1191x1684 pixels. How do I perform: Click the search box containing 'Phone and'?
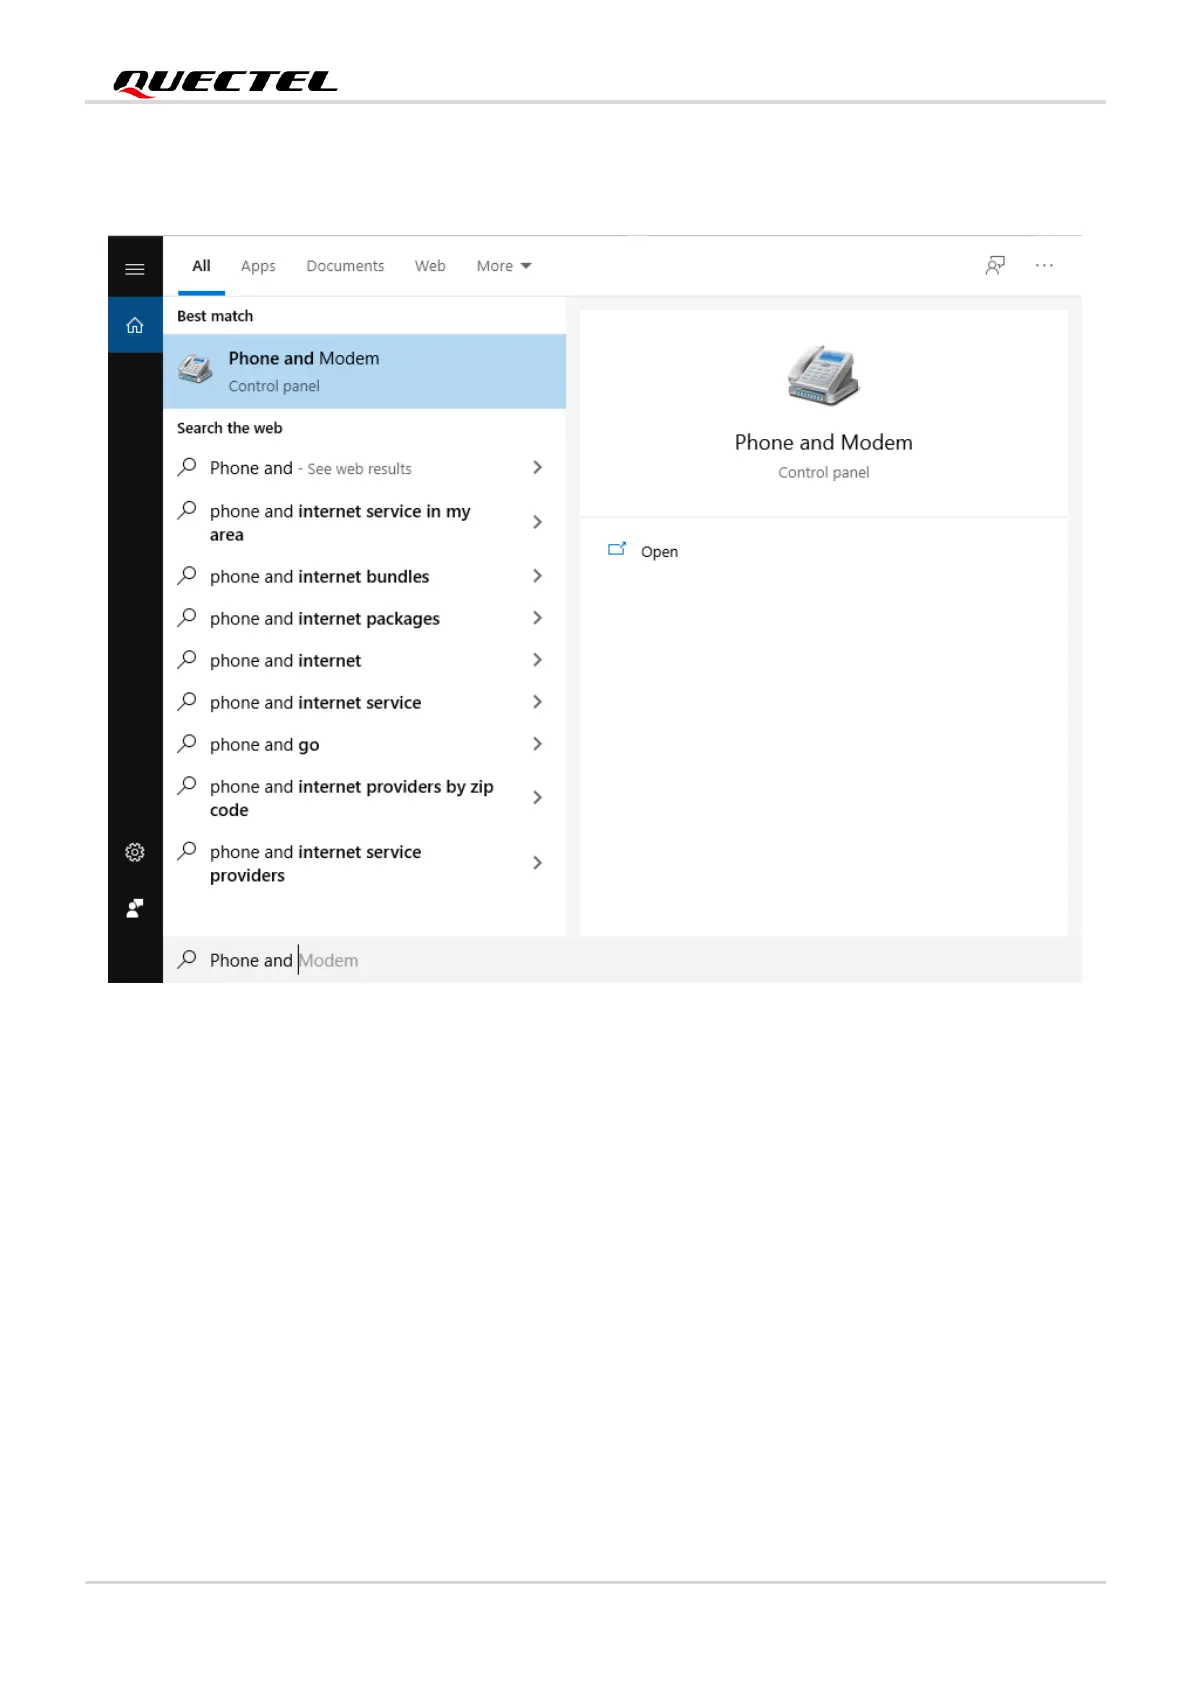[x=621, y=960]
